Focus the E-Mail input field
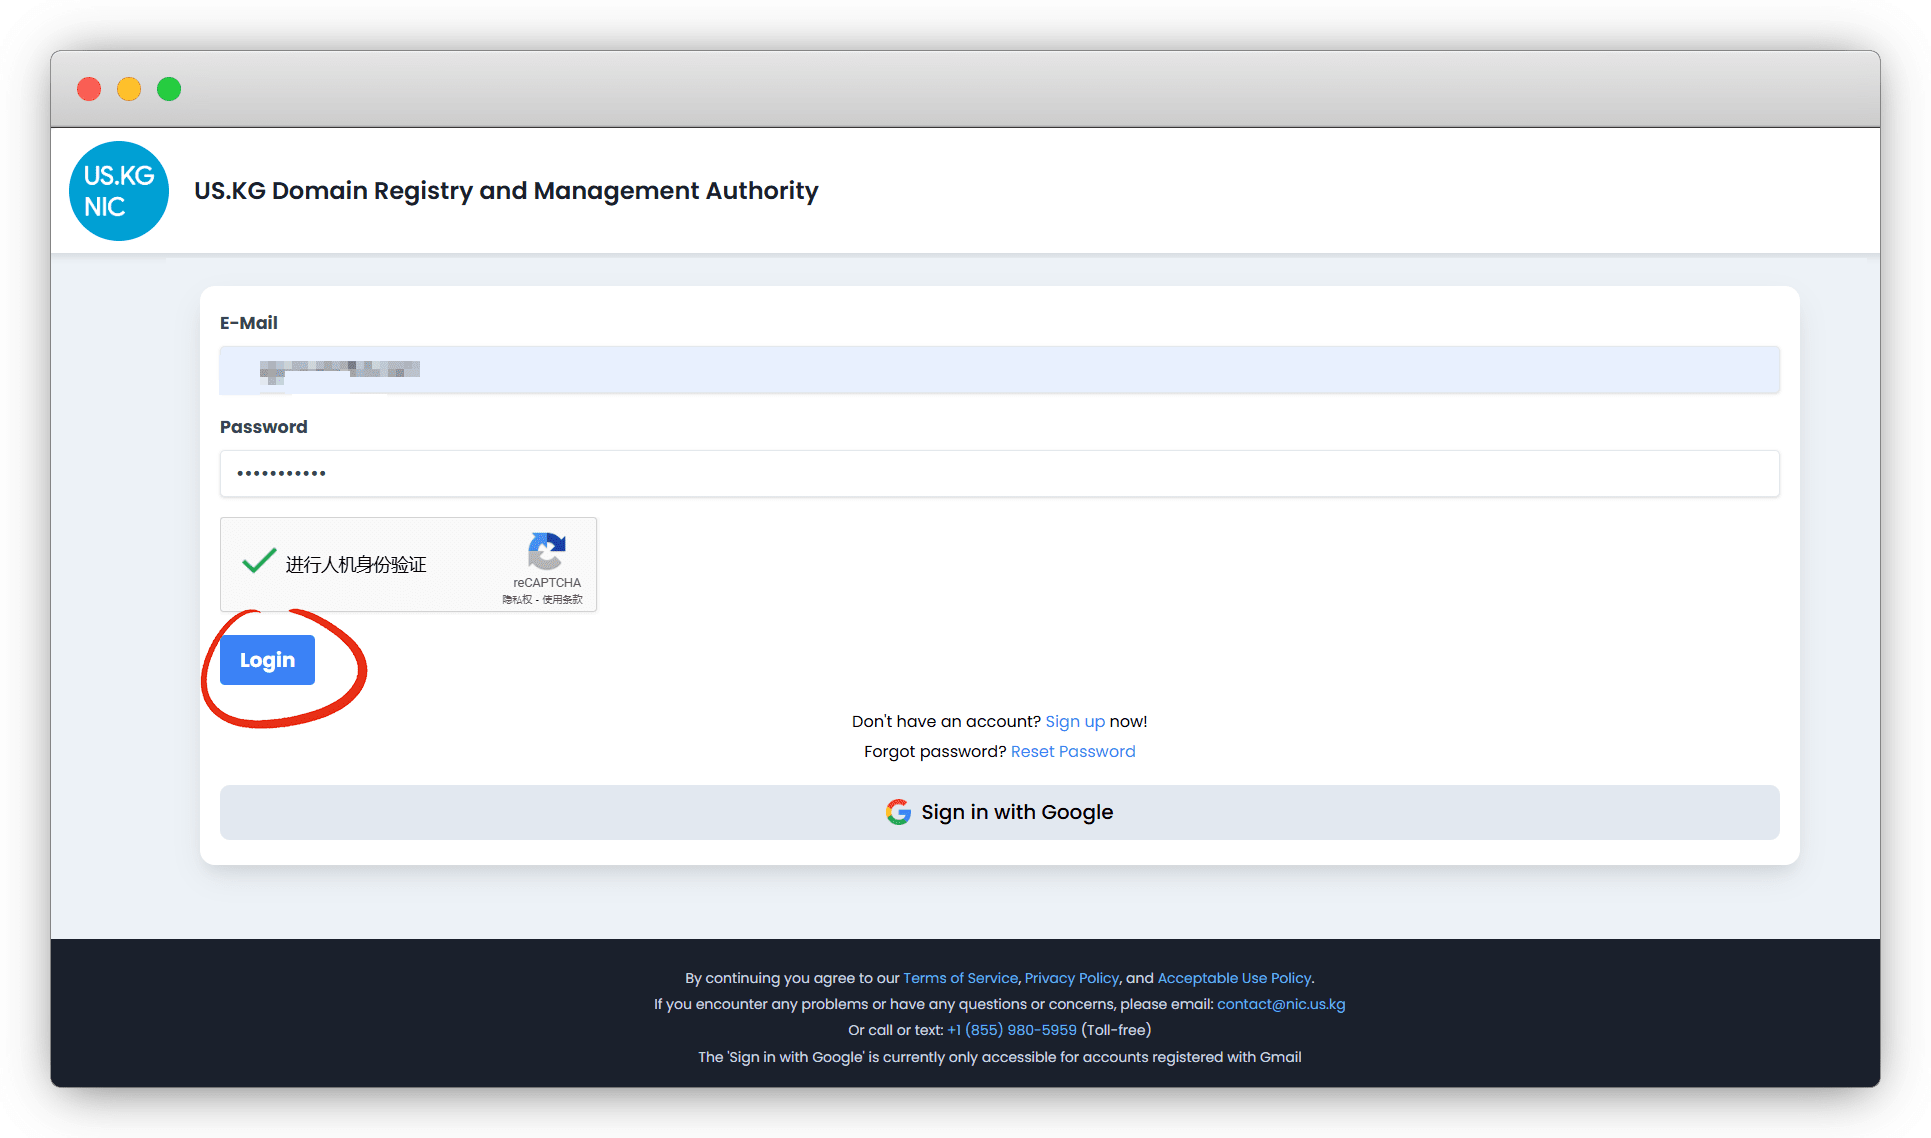The image size is (1931, 1138). 999,370
